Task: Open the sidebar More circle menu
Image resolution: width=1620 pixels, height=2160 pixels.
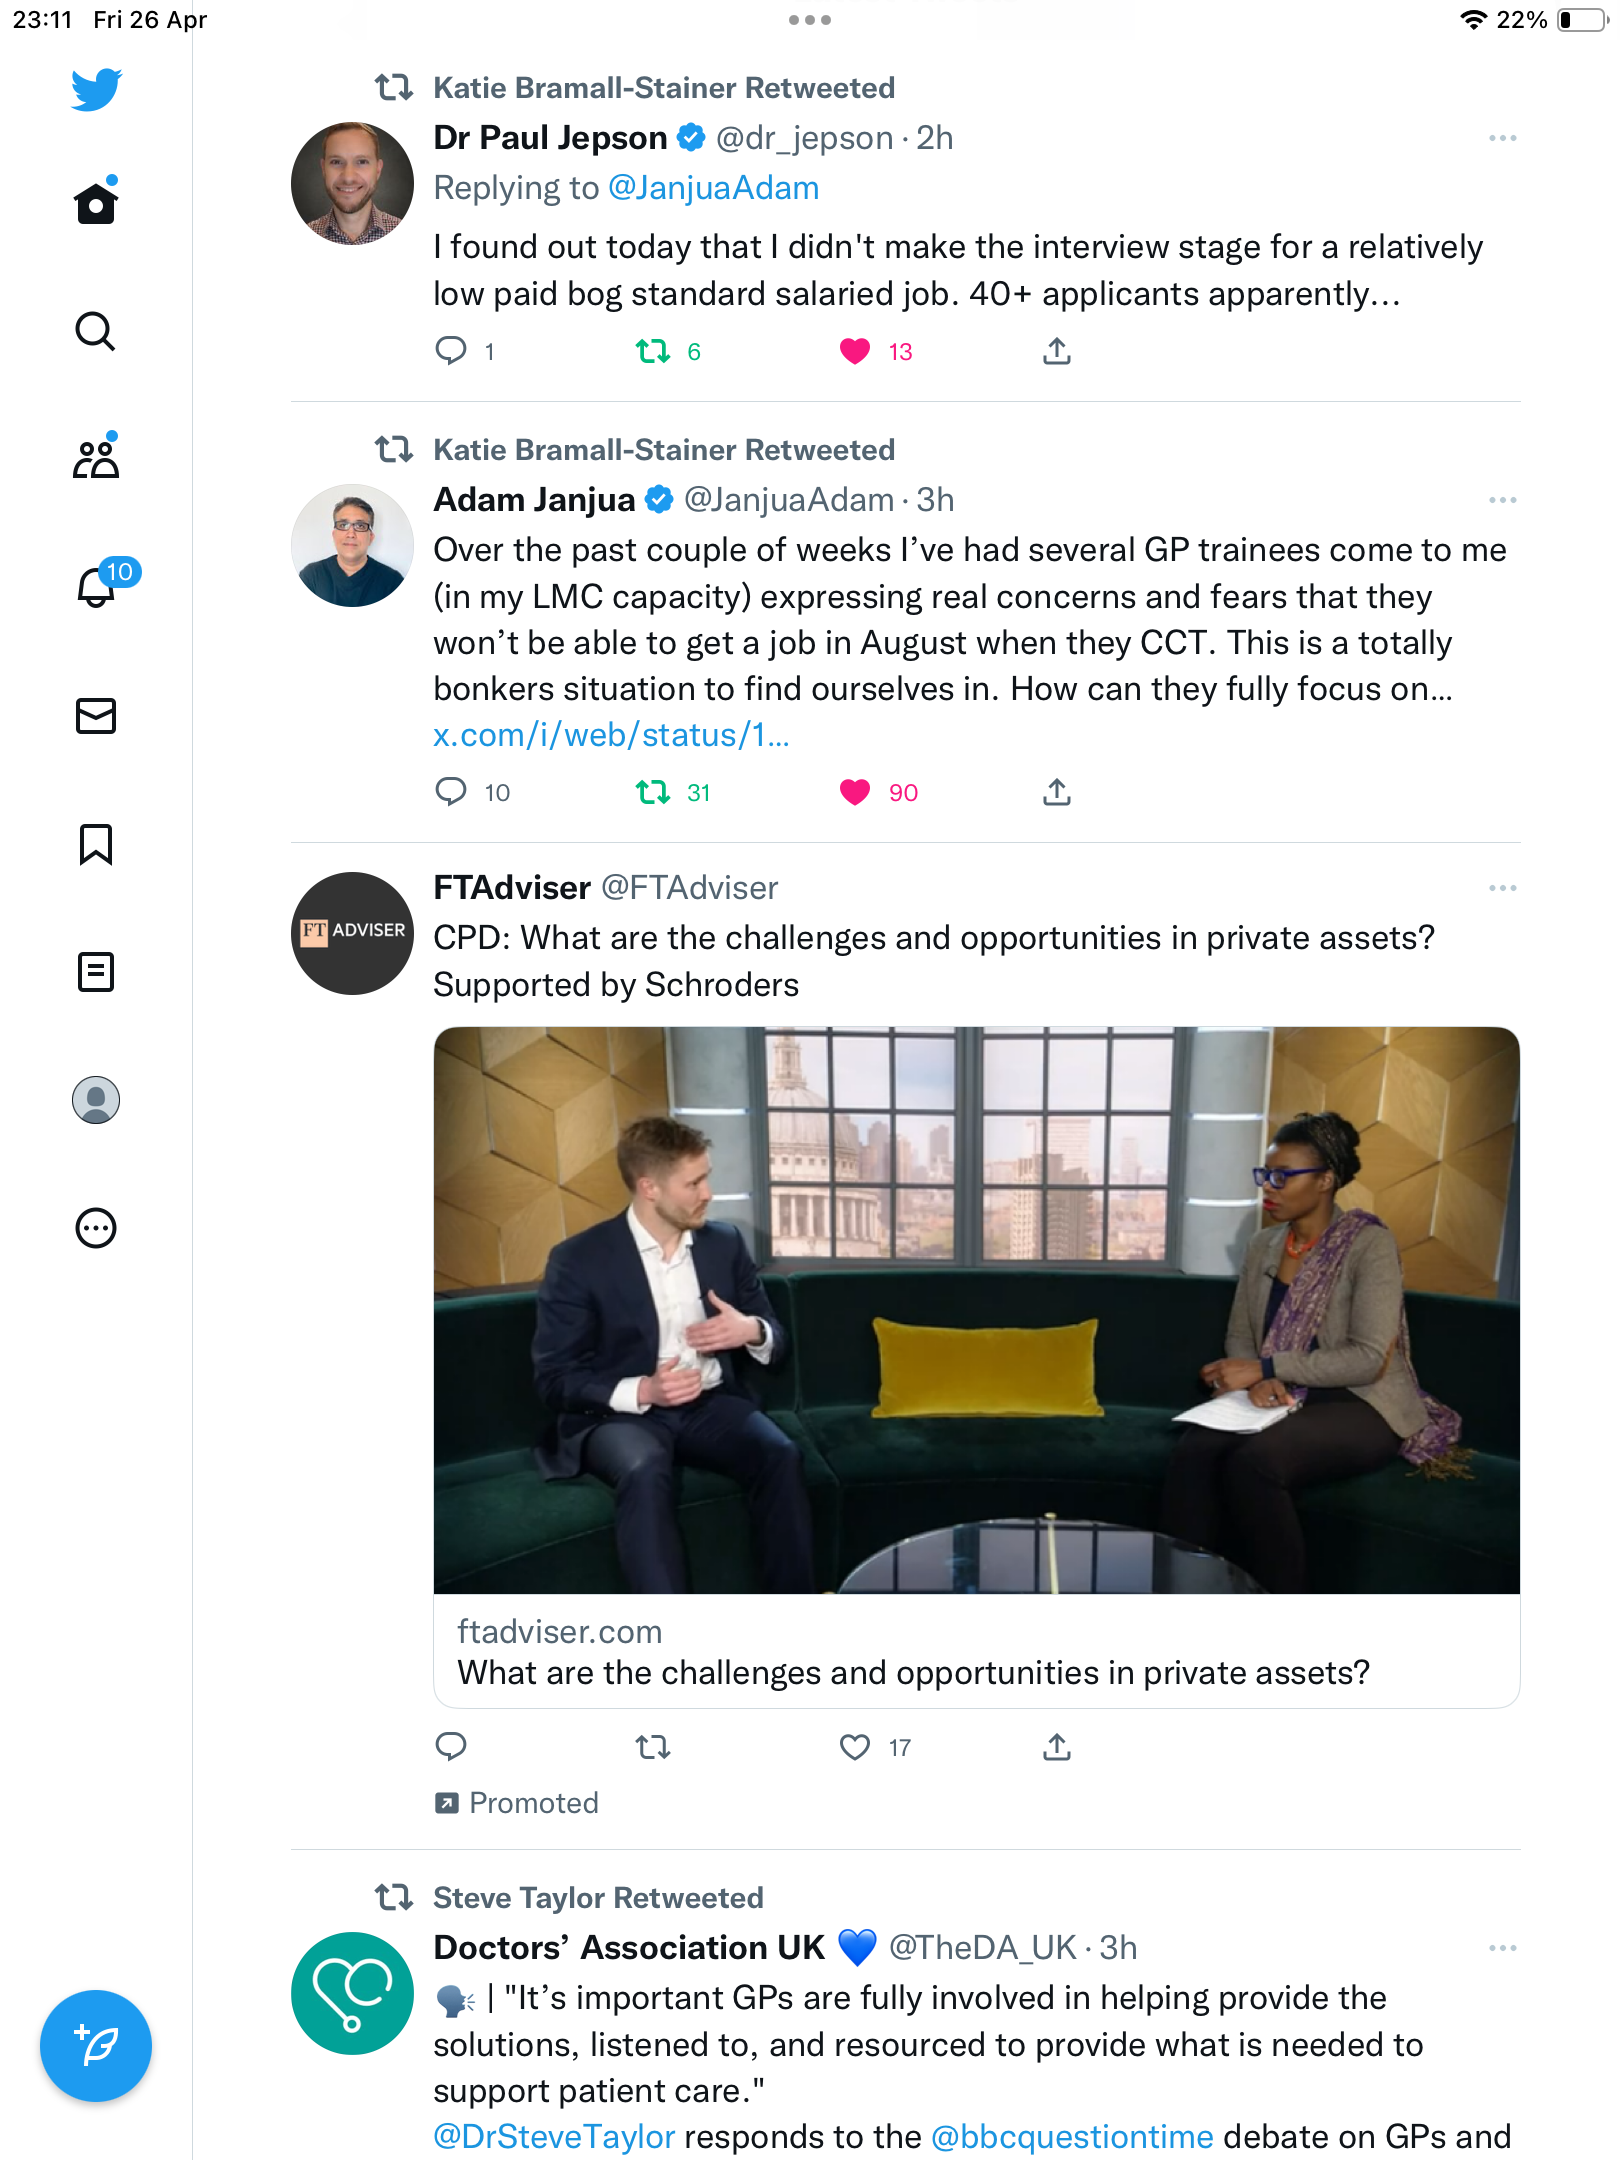Action: [x=96, y=1228]
